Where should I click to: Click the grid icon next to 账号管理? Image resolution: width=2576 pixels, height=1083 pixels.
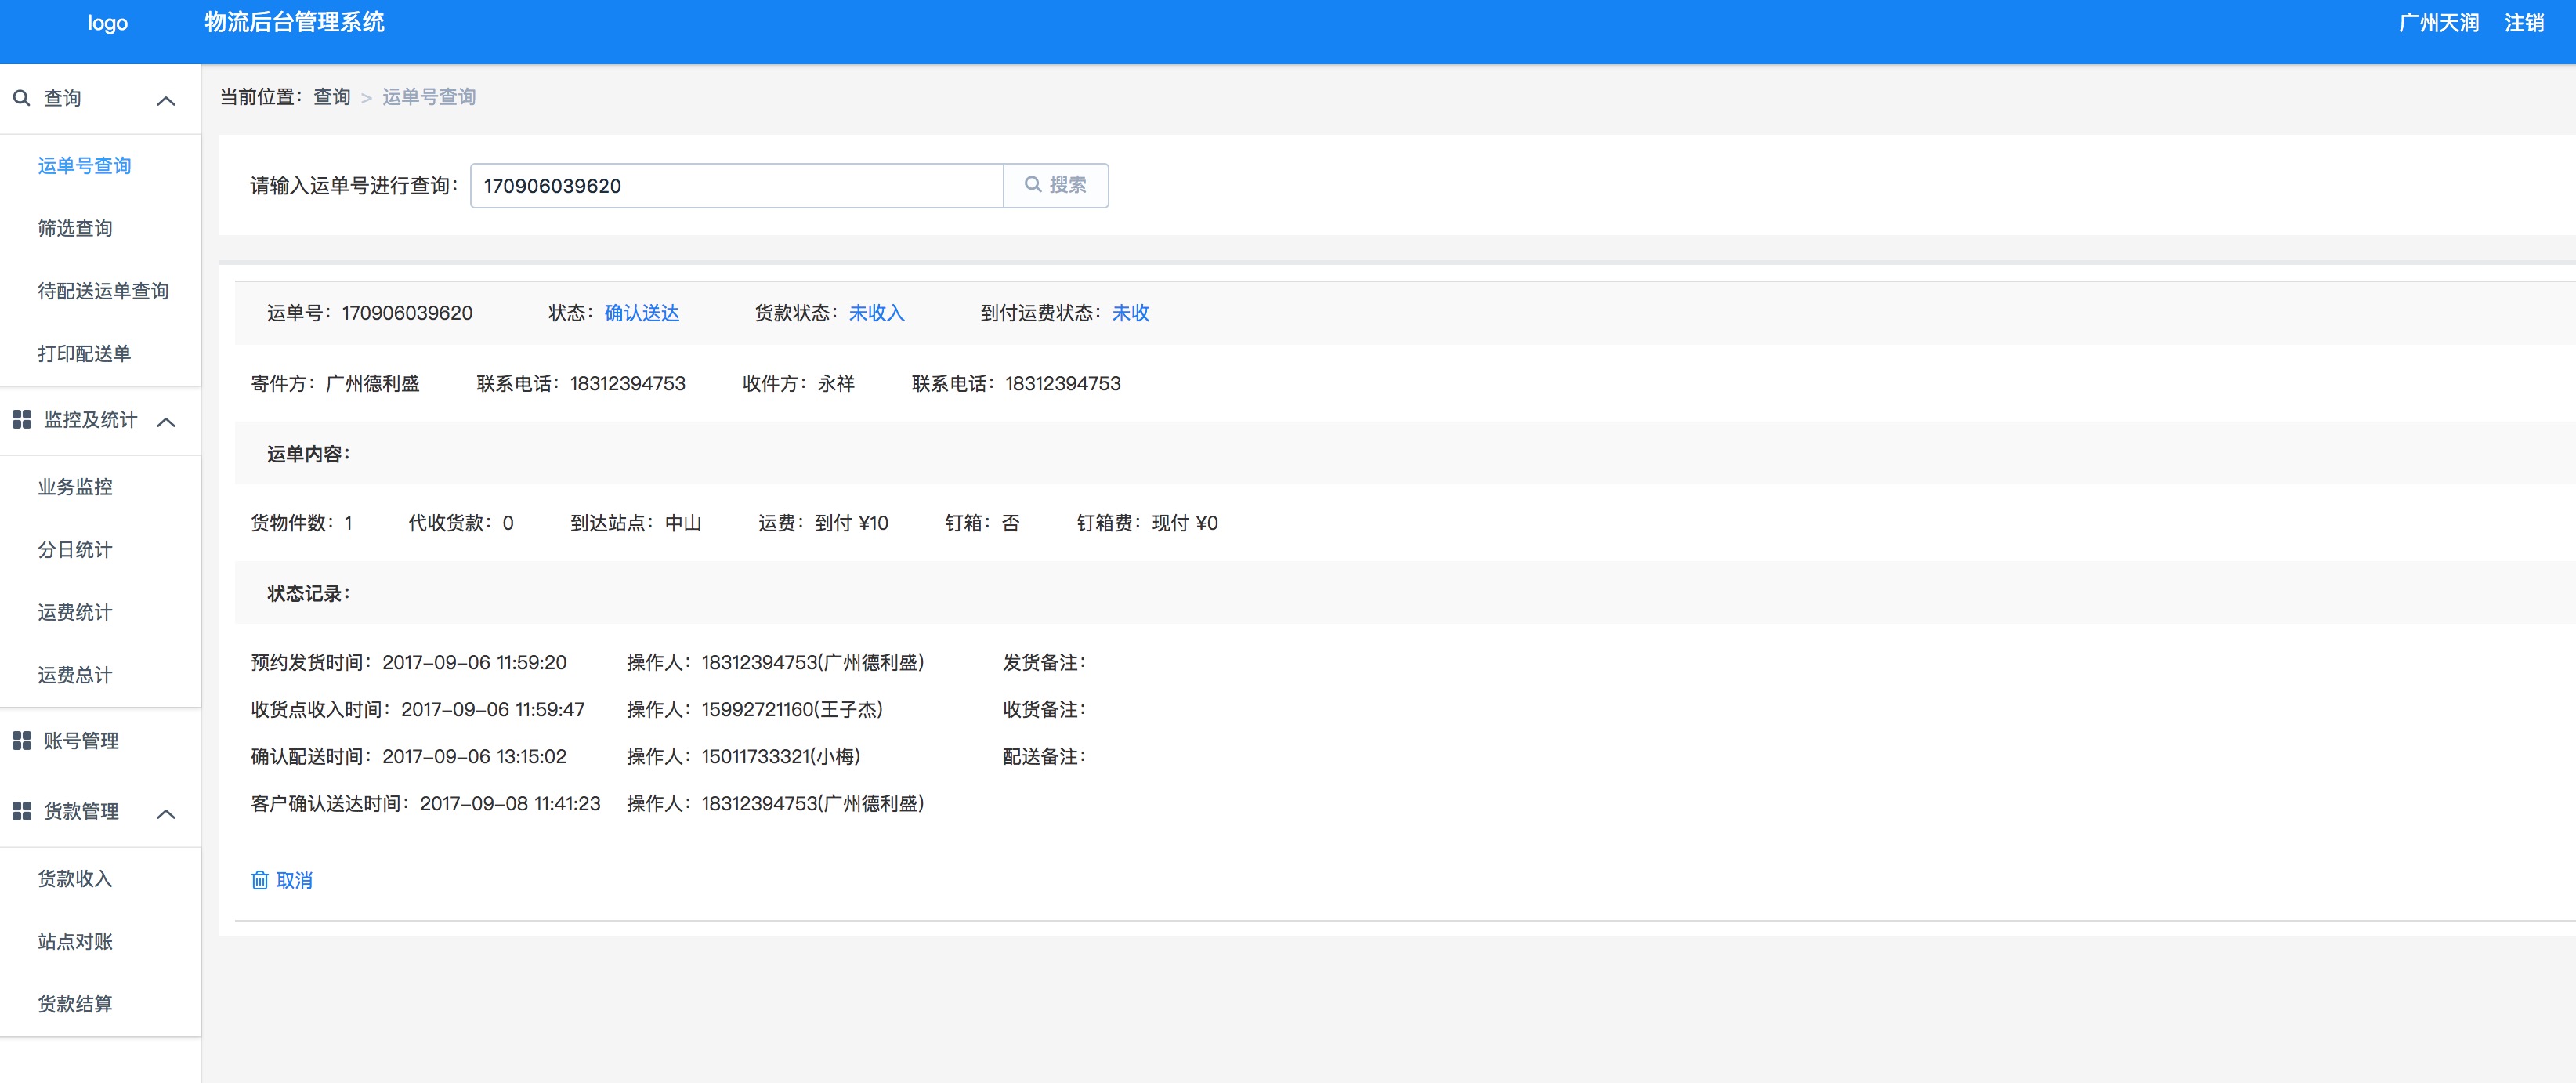[x=21, y=741]
